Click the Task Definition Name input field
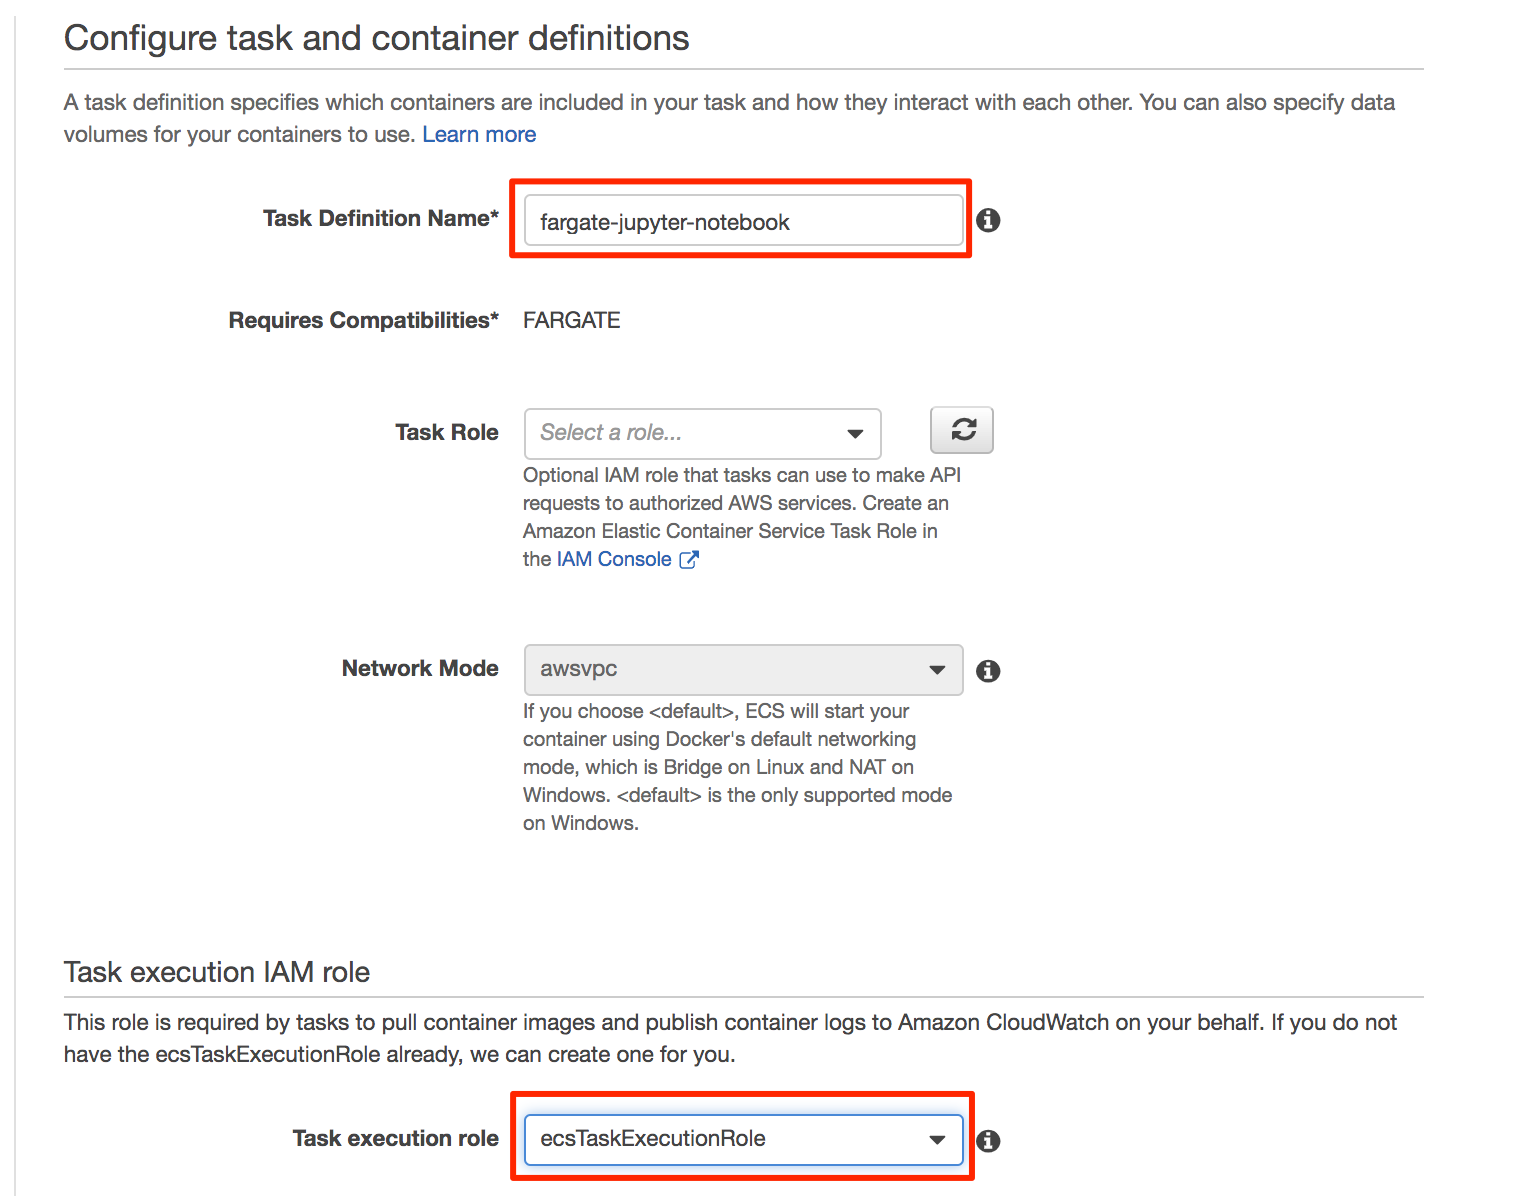 point(743,221)
